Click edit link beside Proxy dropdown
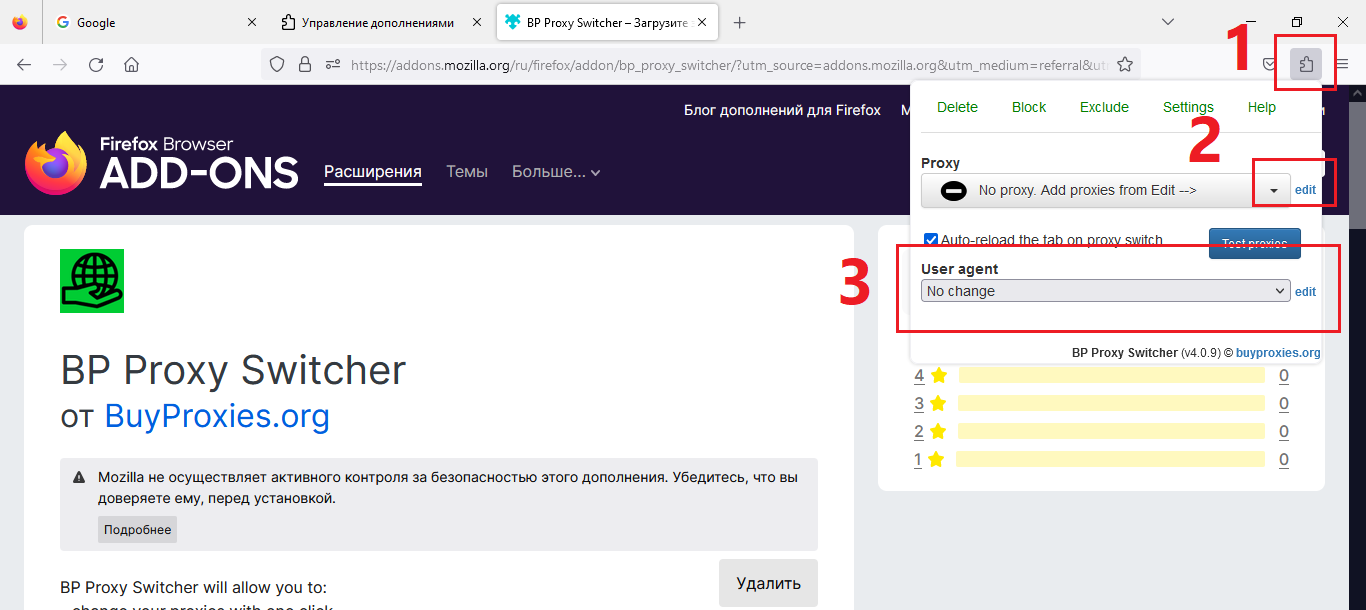The width and height of the screenshot is (1366, 610). coord(1305,190)
